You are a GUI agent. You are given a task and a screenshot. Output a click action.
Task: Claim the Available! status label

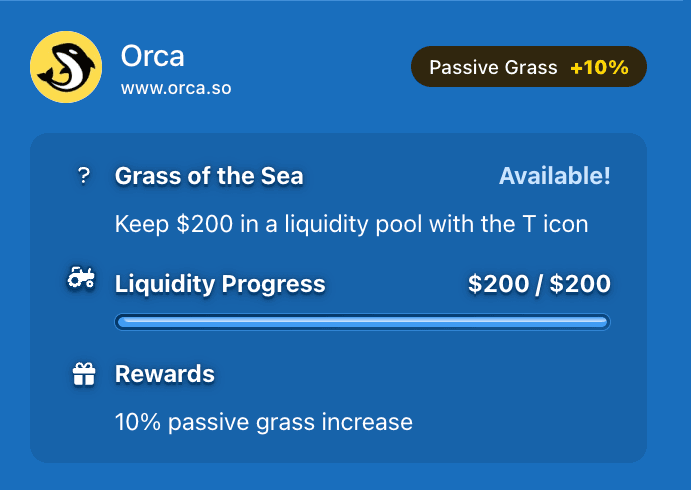click(x=555, y=176)
